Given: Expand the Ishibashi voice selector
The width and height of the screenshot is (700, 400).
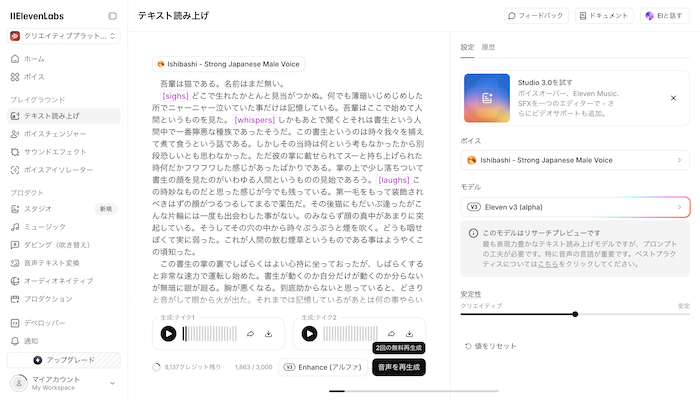Looking at the screenshot, I should pos(575,160).
